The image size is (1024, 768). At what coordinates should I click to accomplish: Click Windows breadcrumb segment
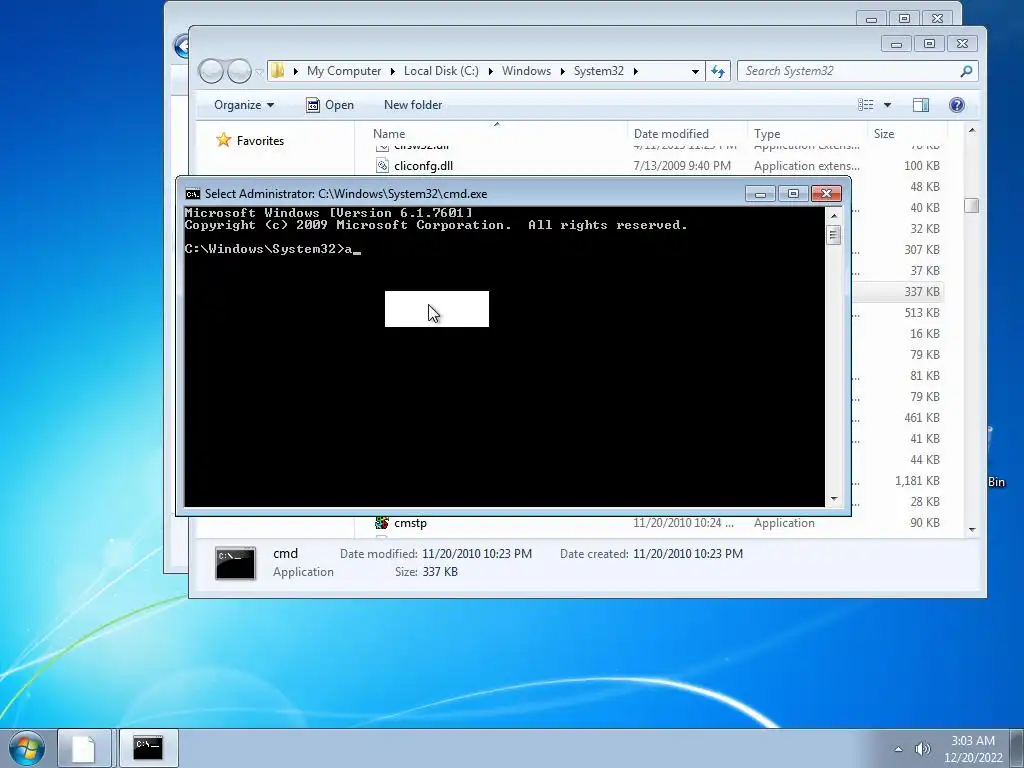[526, 71]
